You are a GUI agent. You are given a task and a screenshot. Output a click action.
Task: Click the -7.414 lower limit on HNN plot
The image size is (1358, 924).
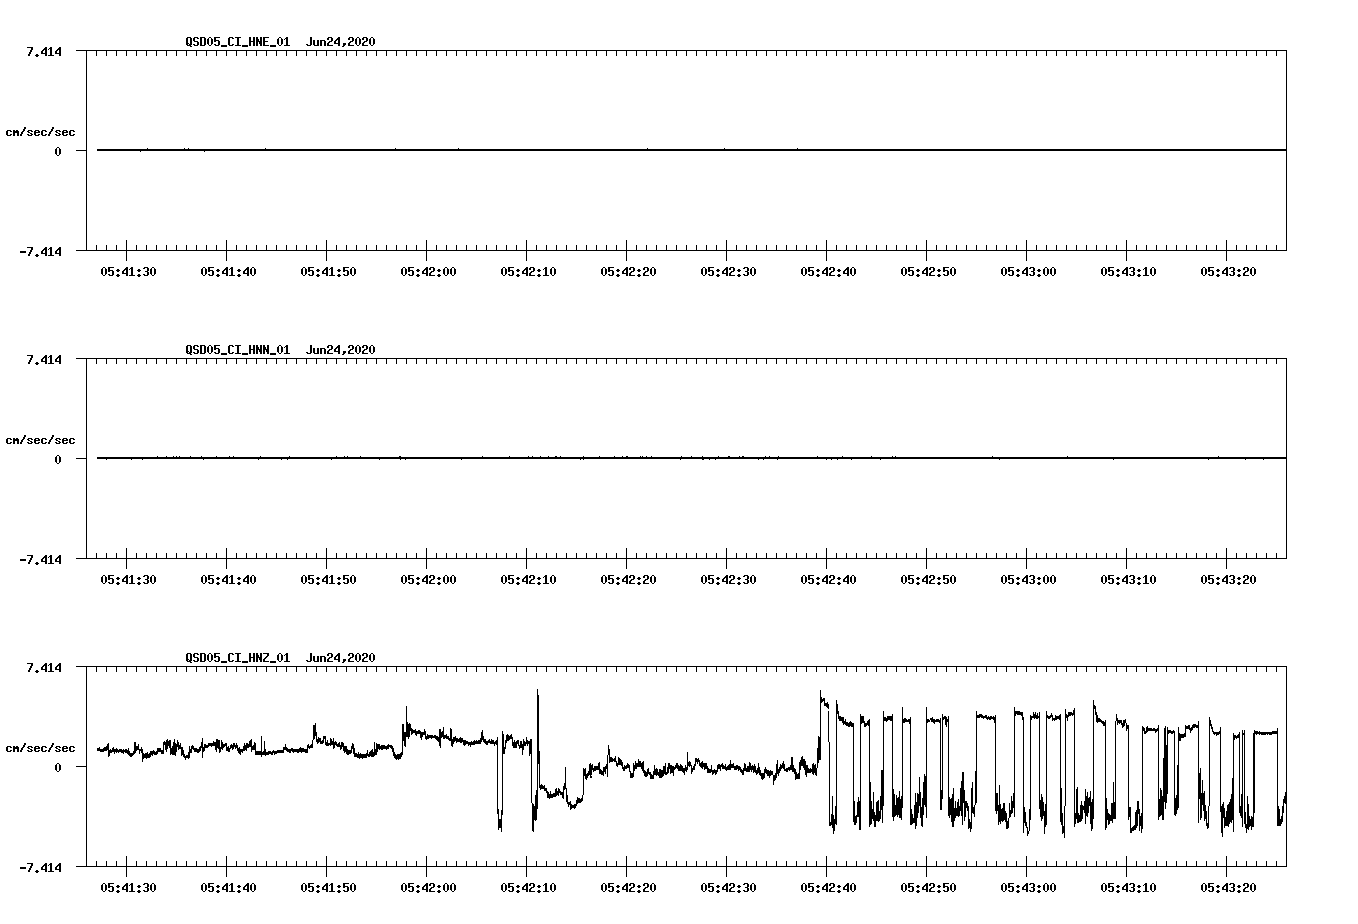pyautogui.click(x=41, y=560)
